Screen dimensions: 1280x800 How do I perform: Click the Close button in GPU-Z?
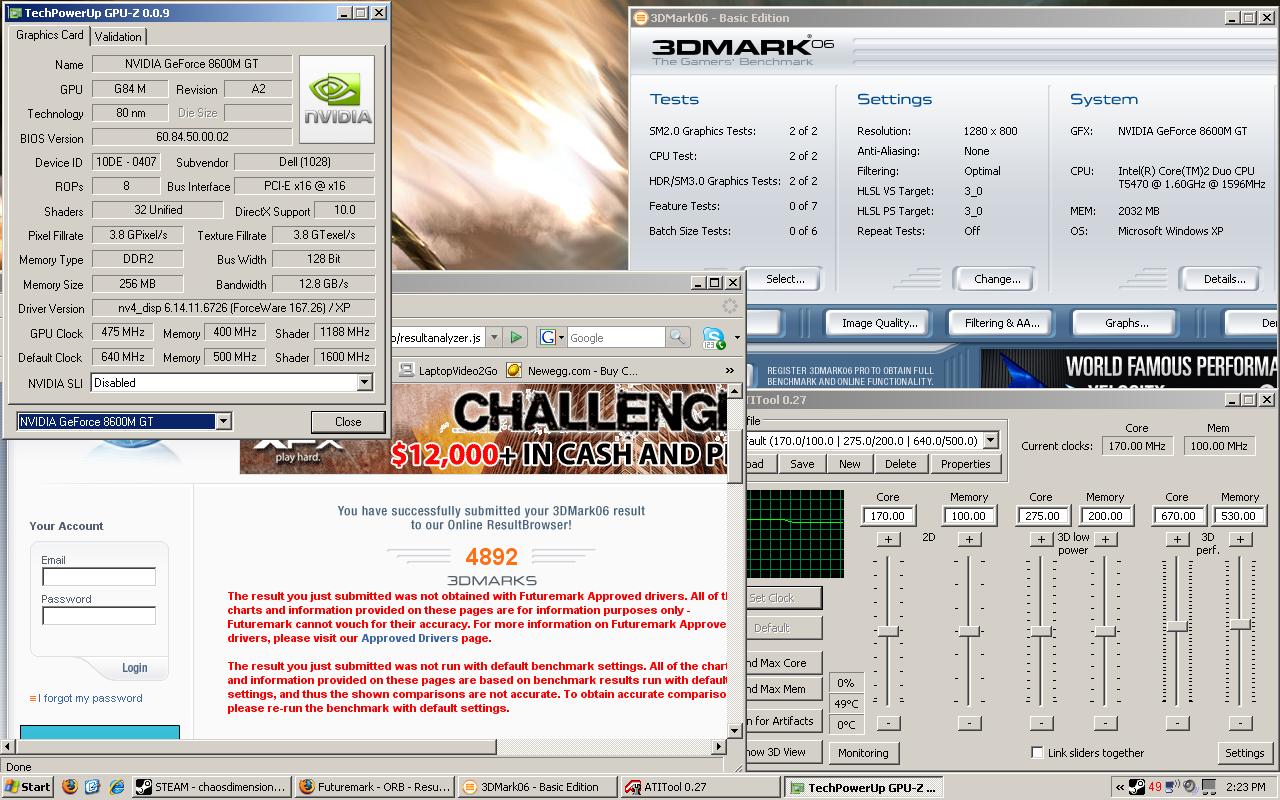[x=348, y=422]
